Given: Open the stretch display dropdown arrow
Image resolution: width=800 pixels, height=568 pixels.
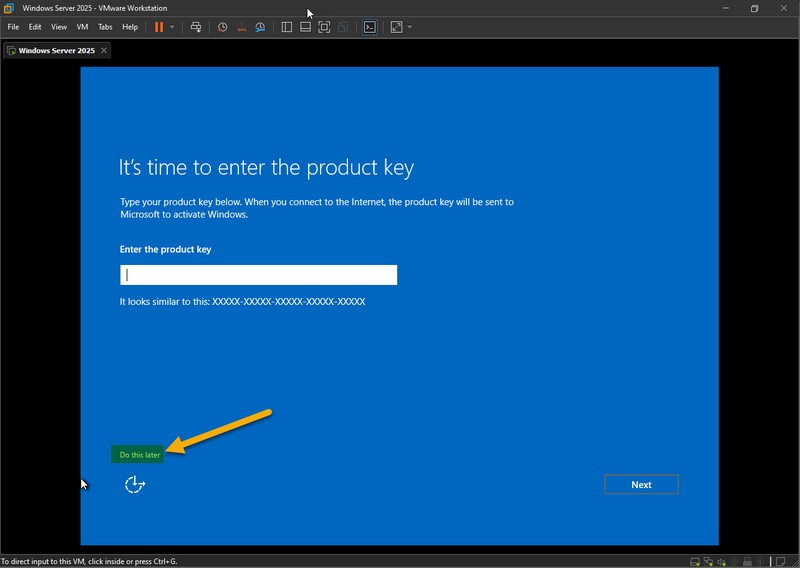Looking at the screenshot, I should click(410, 27).
